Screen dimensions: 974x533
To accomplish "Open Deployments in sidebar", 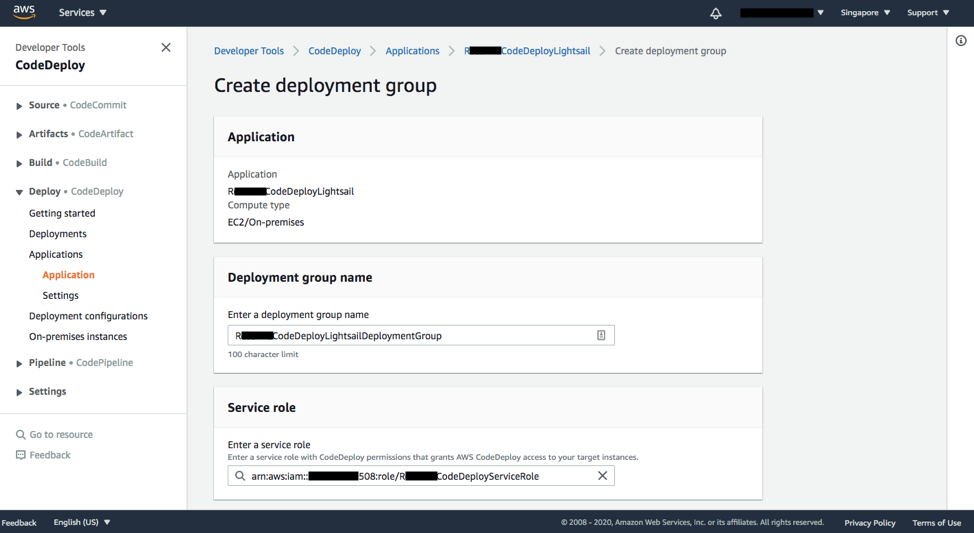I will click(x=58, y=234).
